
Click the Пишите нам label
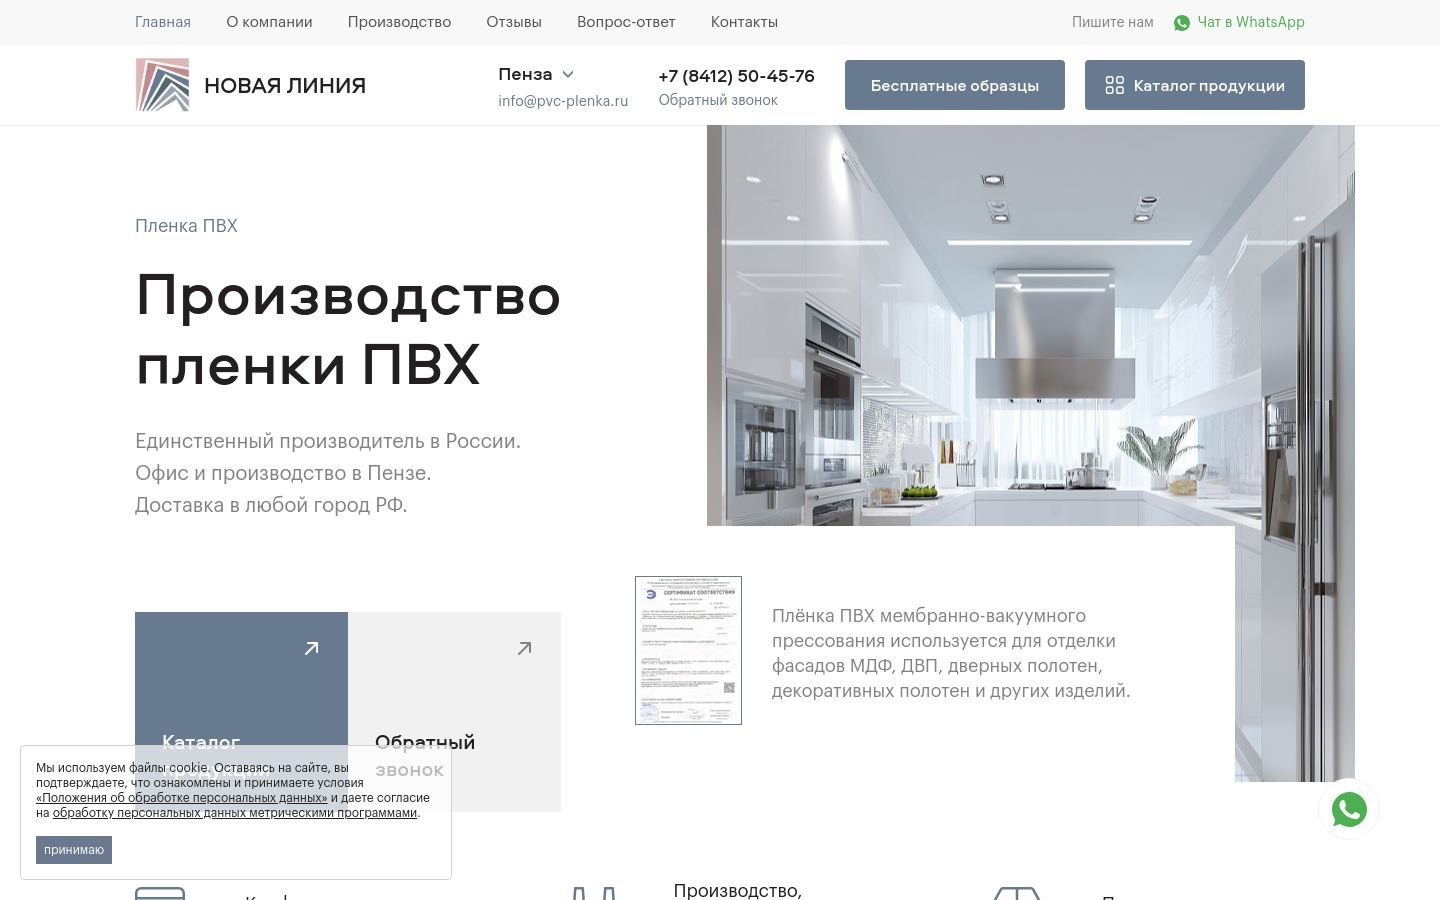(1112, 22)
